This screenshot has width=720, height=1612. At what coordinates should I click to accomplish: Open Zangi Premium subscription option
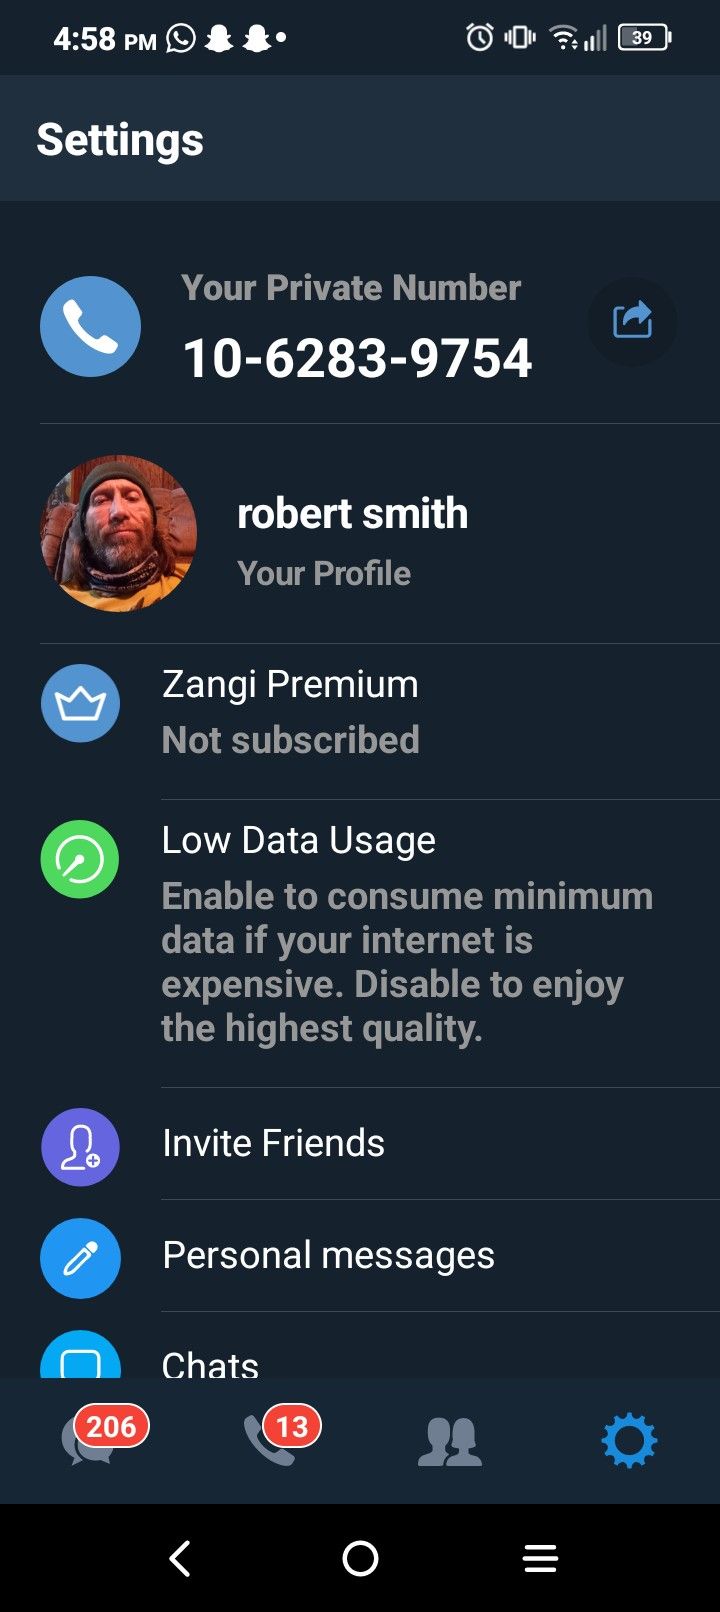[x=290, y=712]
